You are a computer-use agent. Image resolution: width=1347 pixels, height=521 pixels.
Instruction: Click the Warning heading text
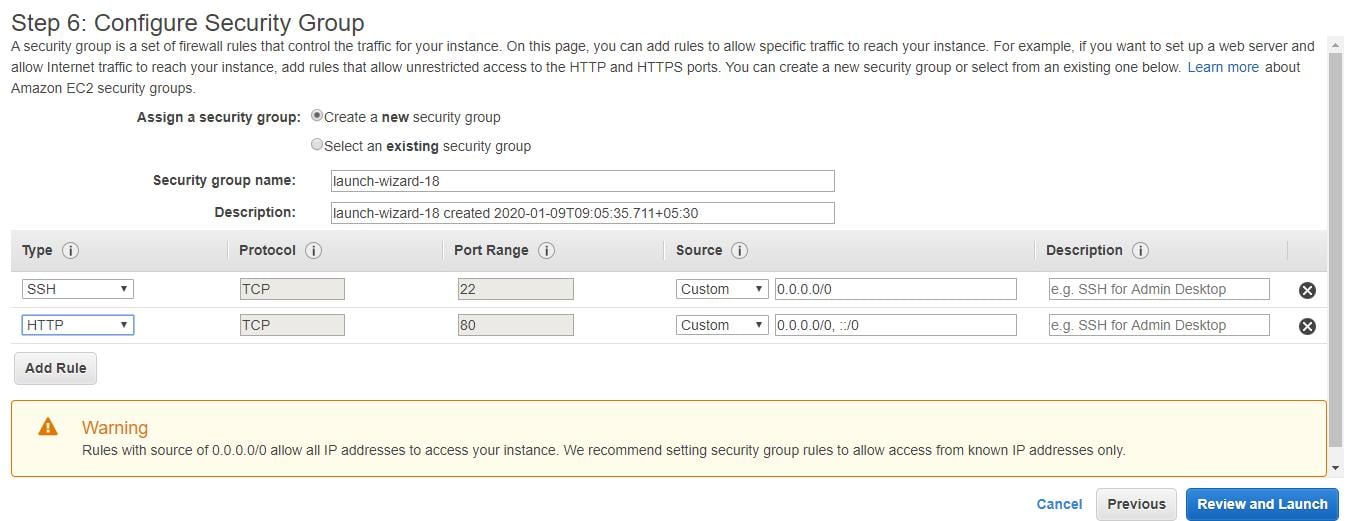pyautogui.click(x=115, y=427)
